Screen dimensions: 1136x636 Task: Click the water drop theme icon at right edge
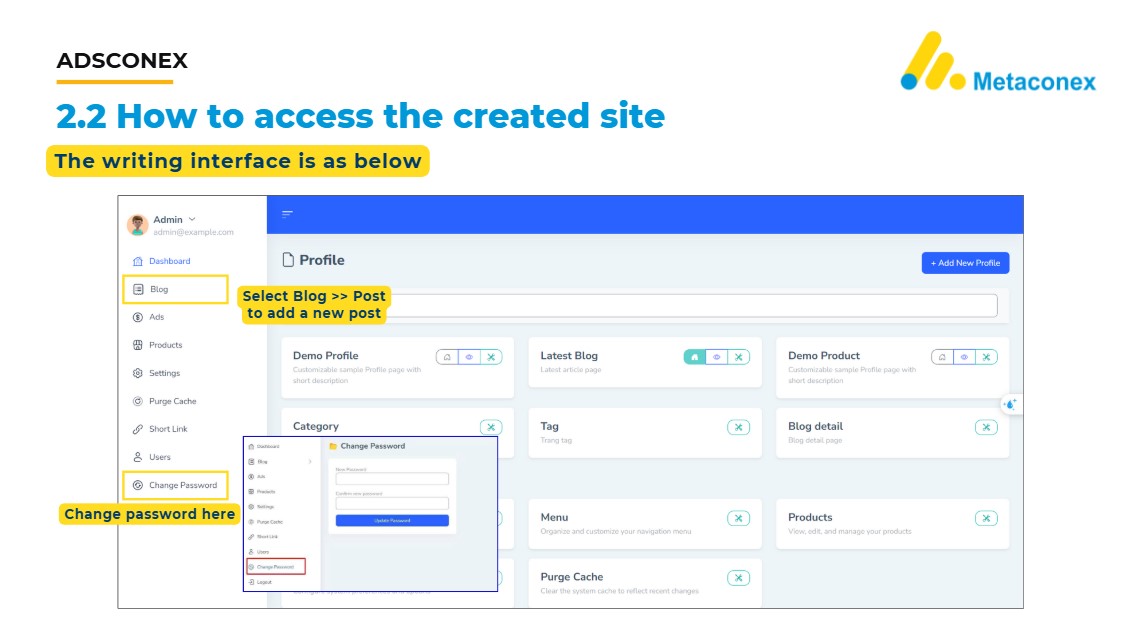tap(1010, 404)
